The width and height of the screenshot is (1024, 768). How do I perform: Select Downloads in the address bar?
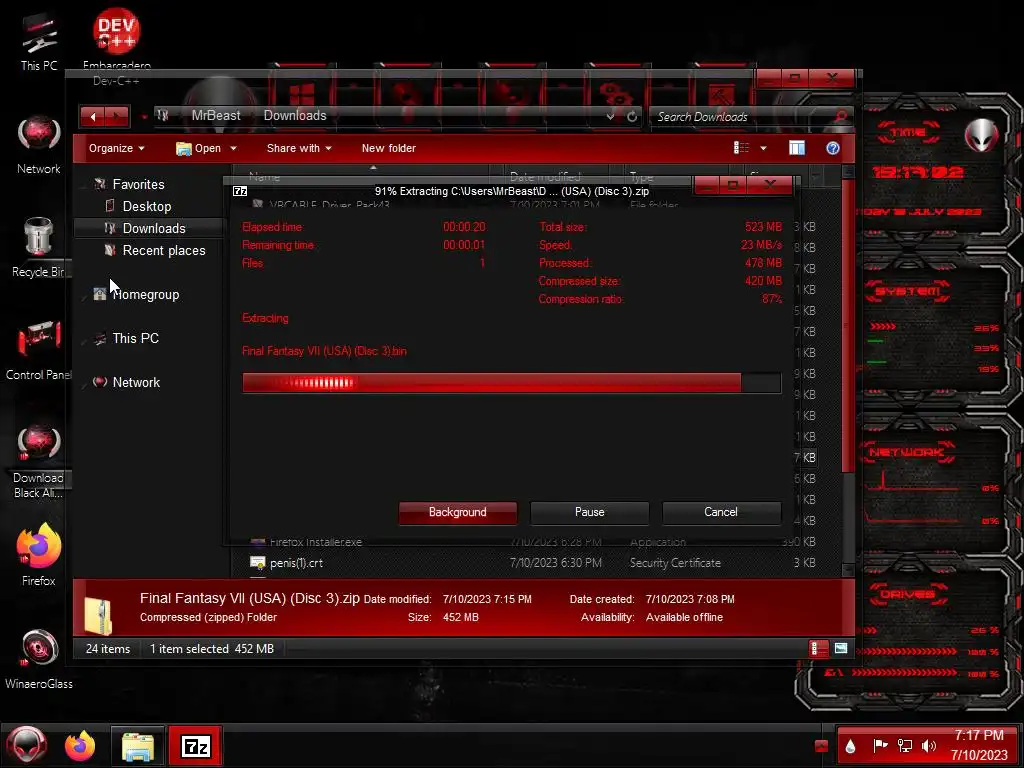pos(295,116)
